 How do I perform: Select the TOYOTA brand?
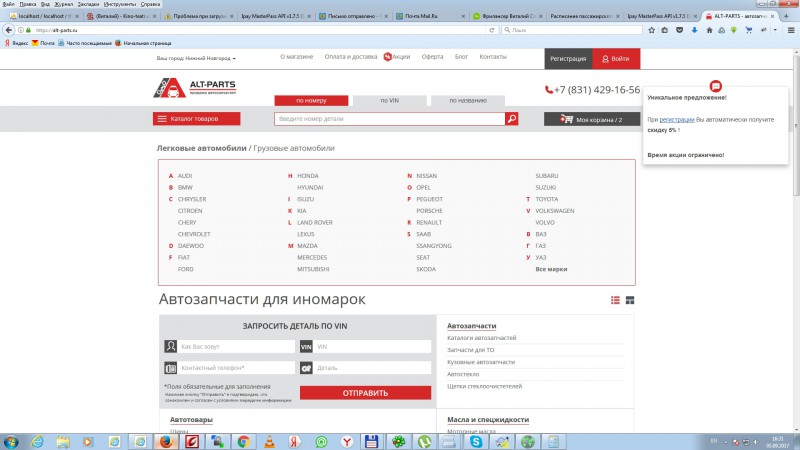pos(546,199)
